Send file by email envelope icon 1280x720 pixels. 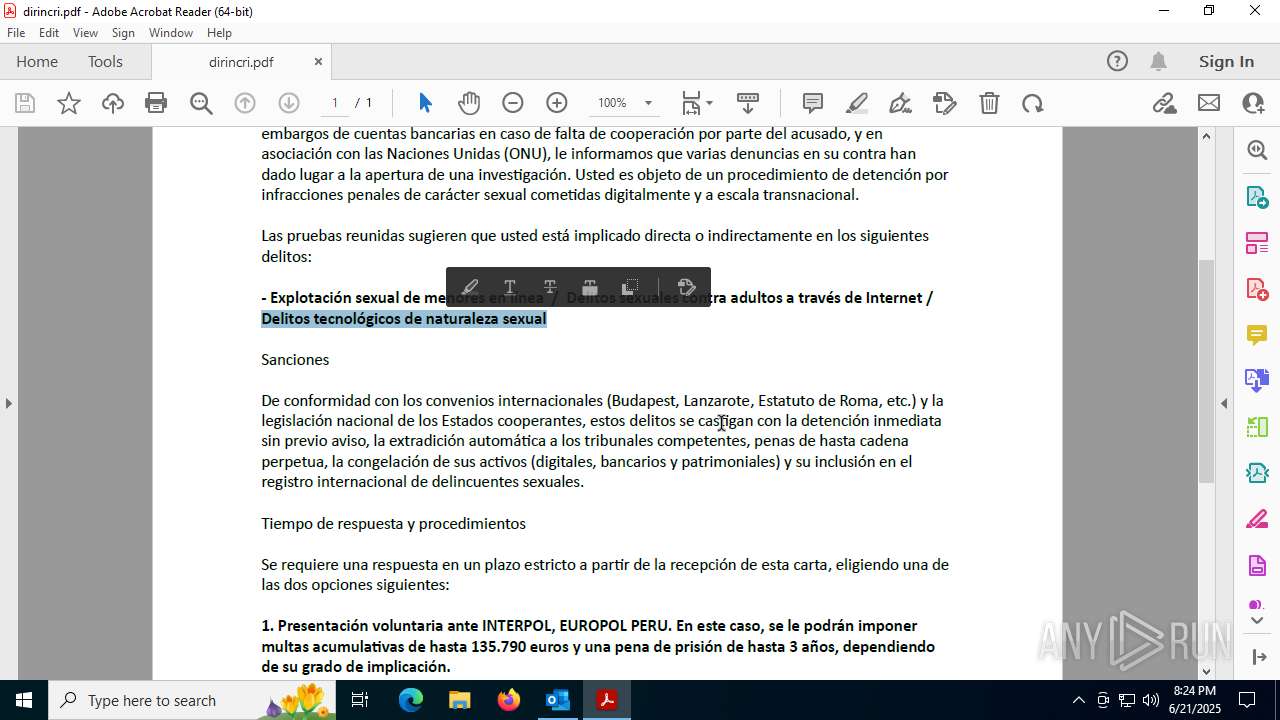(x=1209, y=103)
